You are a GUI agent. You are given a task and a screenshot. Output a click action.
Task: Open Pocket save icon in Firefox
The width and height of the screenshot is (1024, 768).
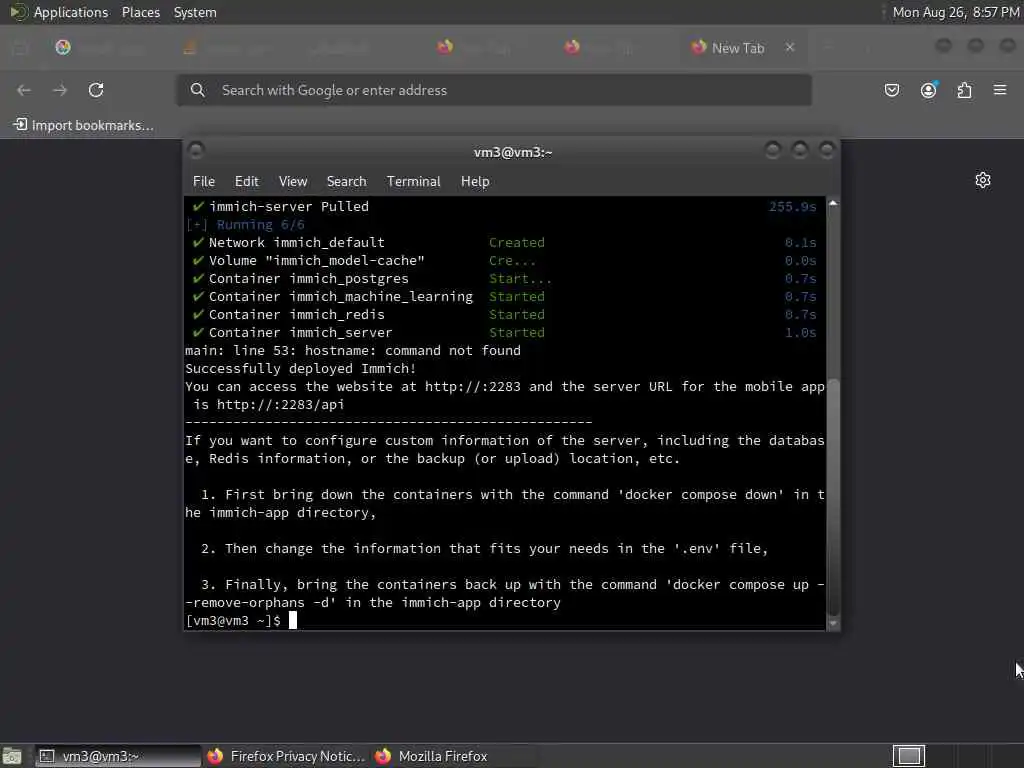tap(892, 90)
